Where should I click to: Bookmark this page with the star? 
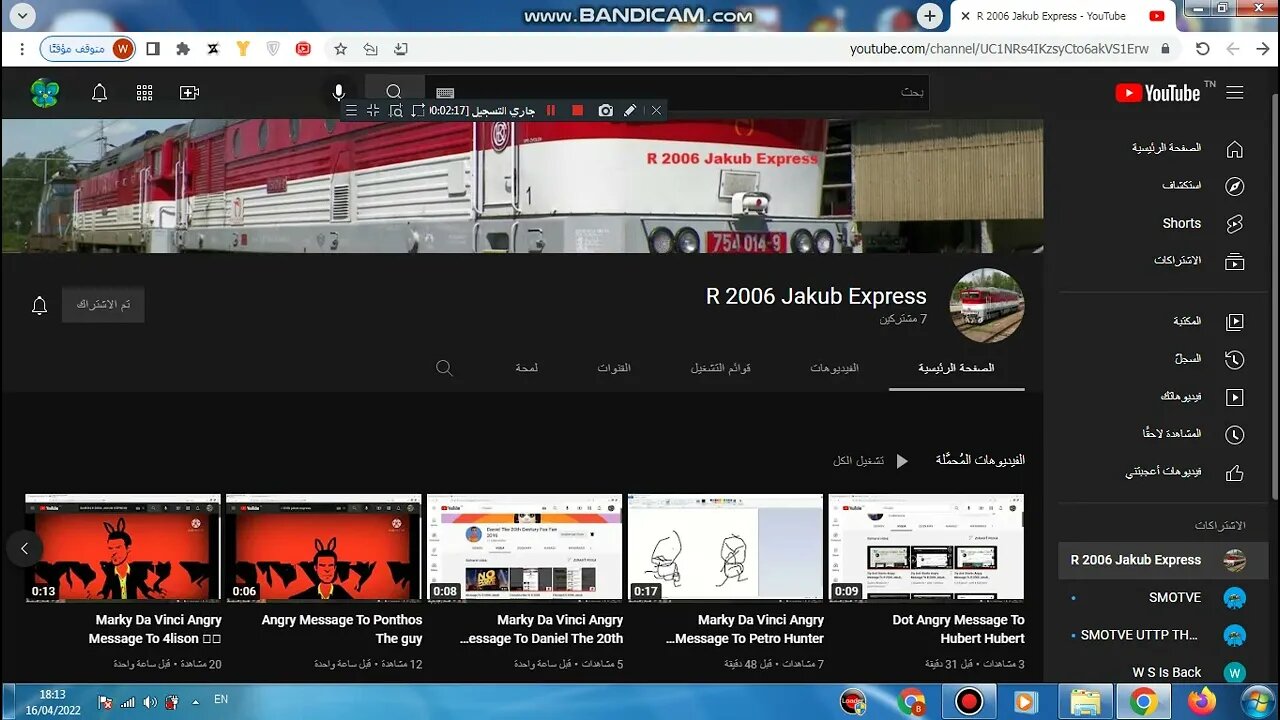point(340,48)
